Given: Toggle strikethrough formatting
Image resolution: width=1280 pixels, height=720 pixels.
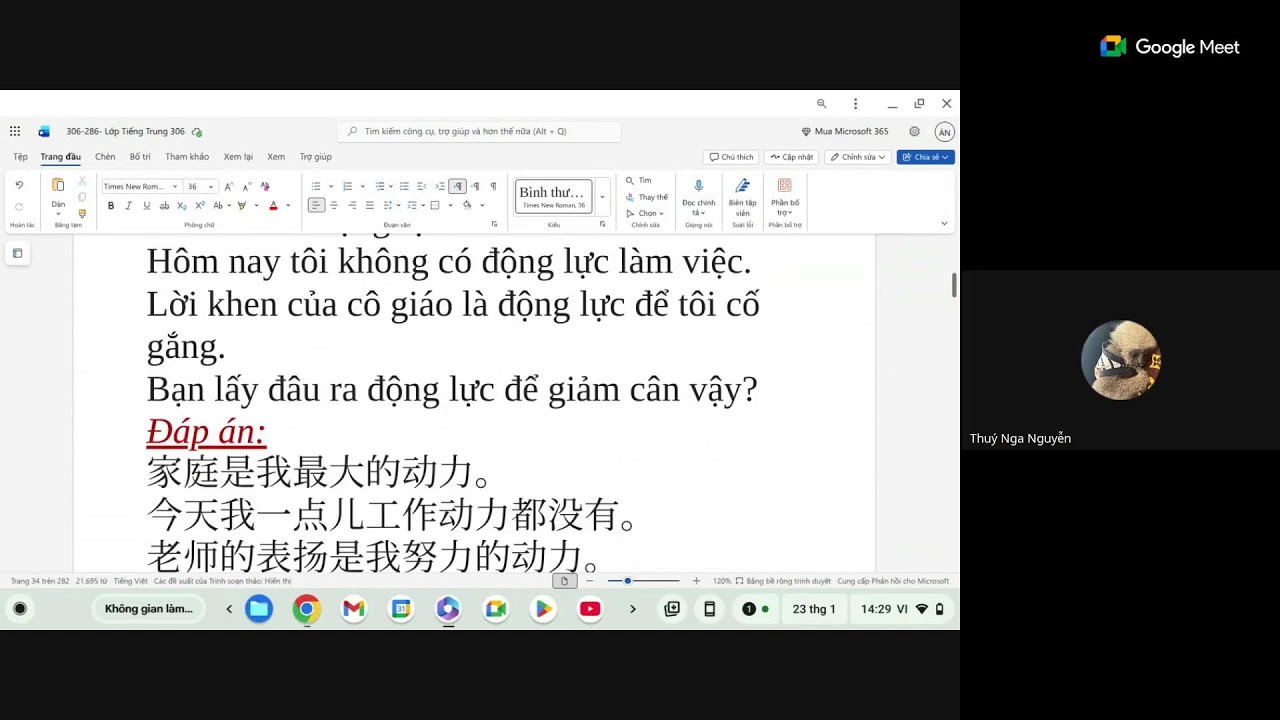Looking at the screenshot, I should pos(164,206).
